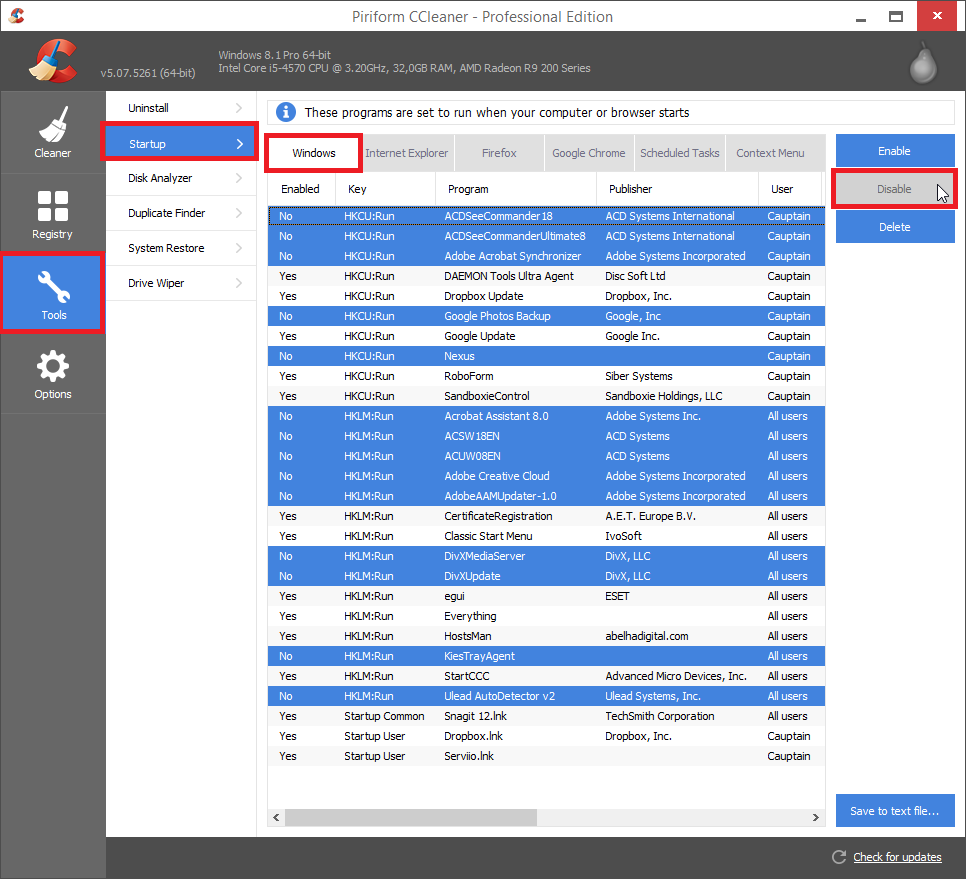Switch to the Windows tab
This screenshot has width=966, height=879.
tap(314, 153)
